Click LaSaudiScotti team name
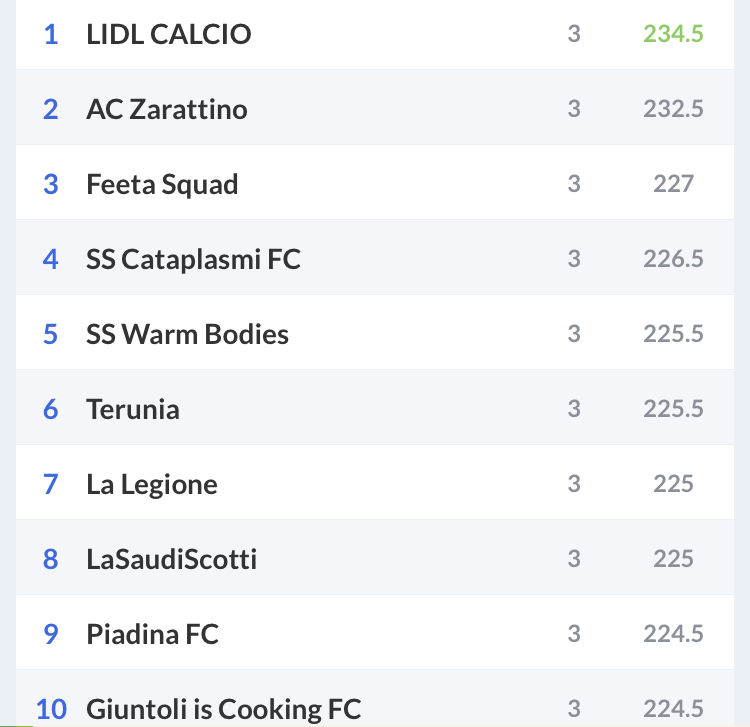The height and width of the screenshot is (727, 750). [171, 559]
